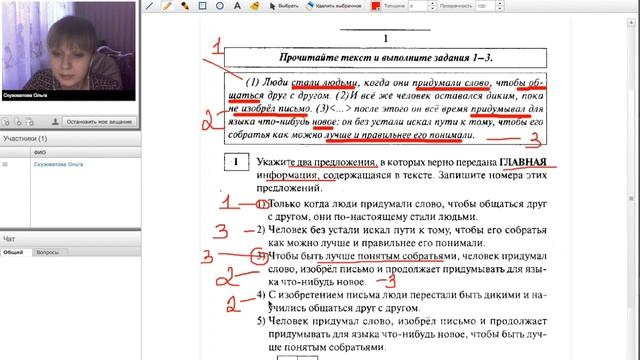Click answer option 5 starting "Человек придумал слово"

[x=402, y=334]
